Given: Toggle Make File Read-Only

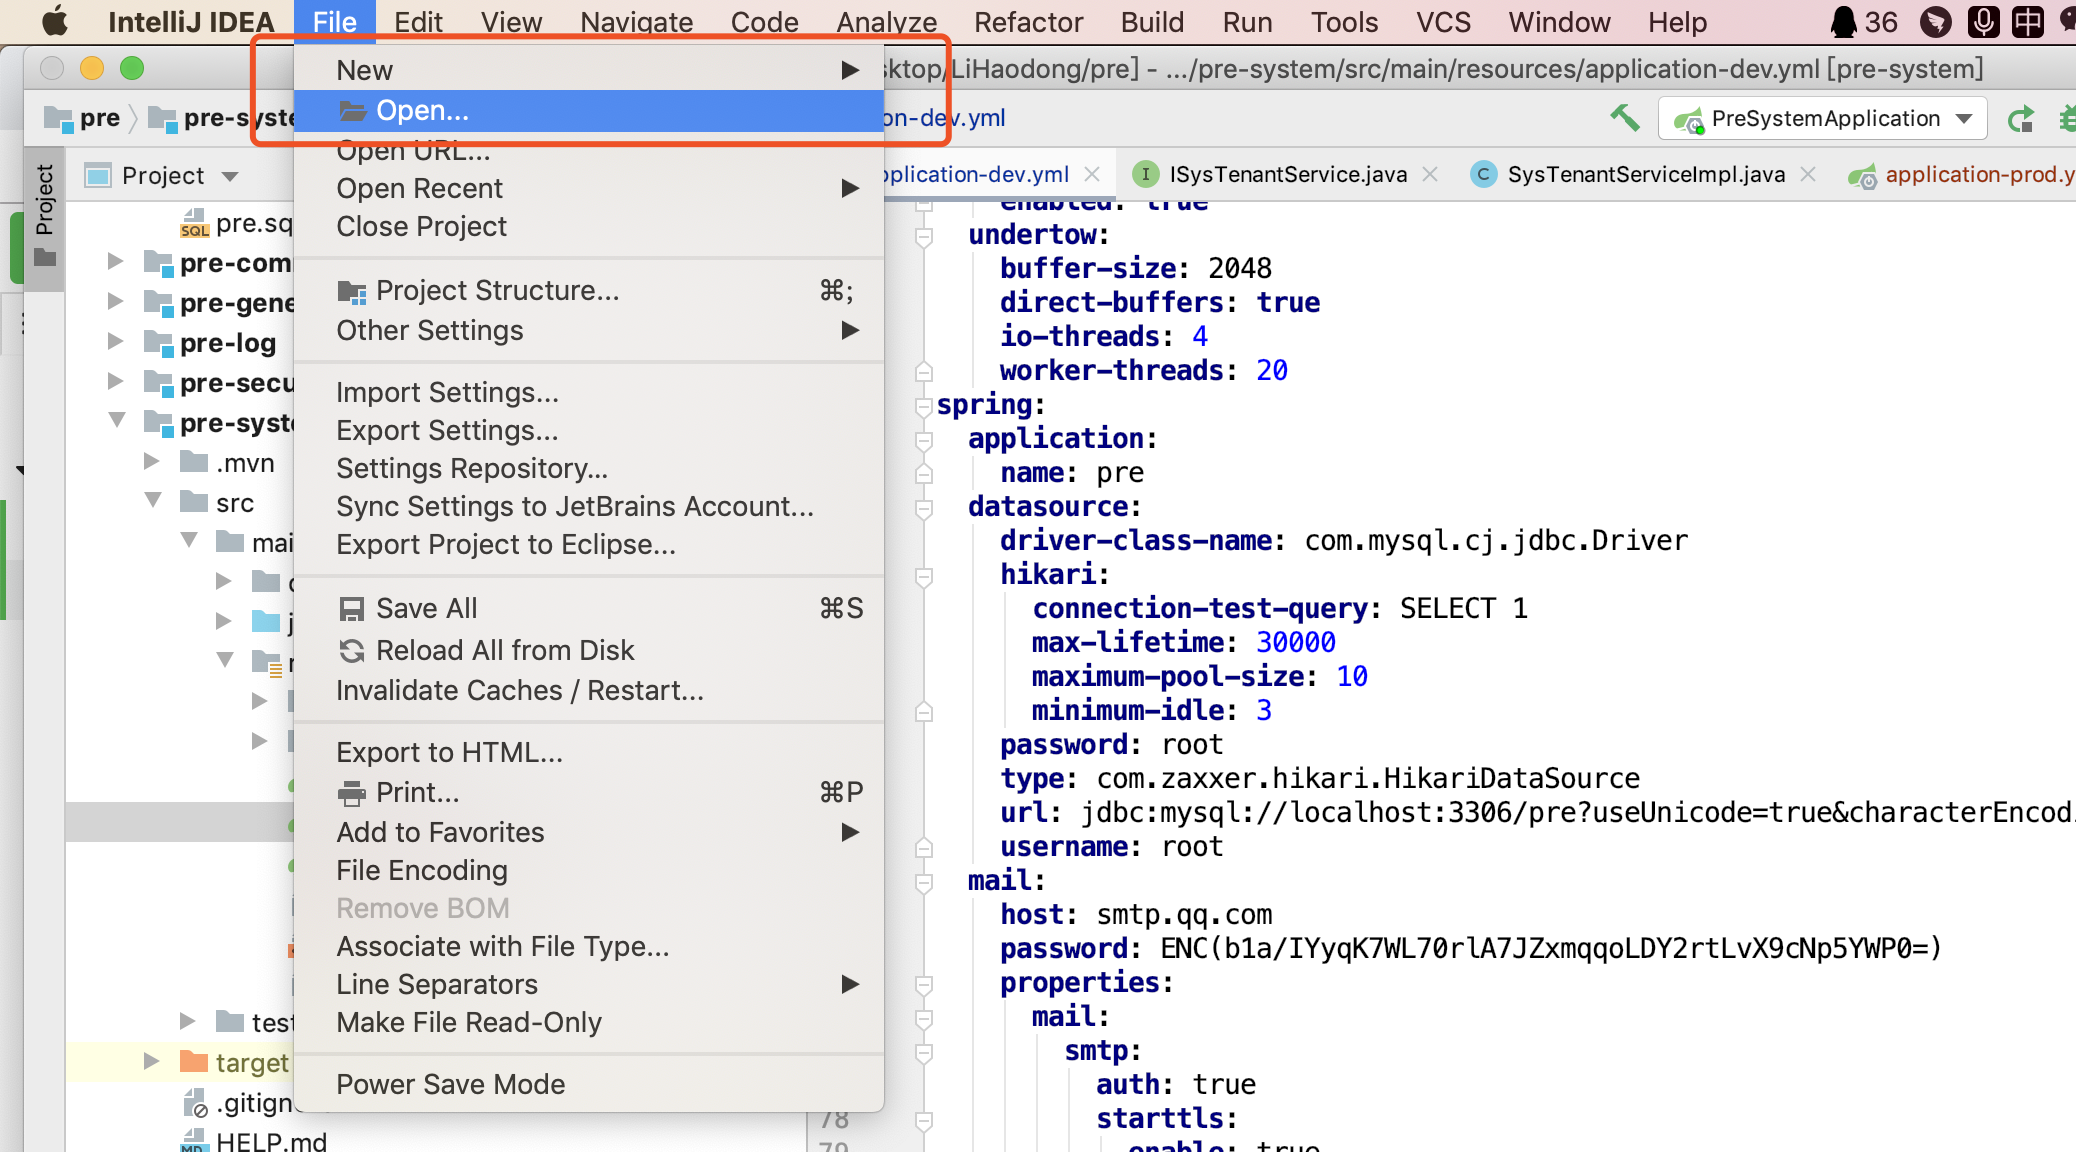Looking at the screenshot, I should (588, 1022).
